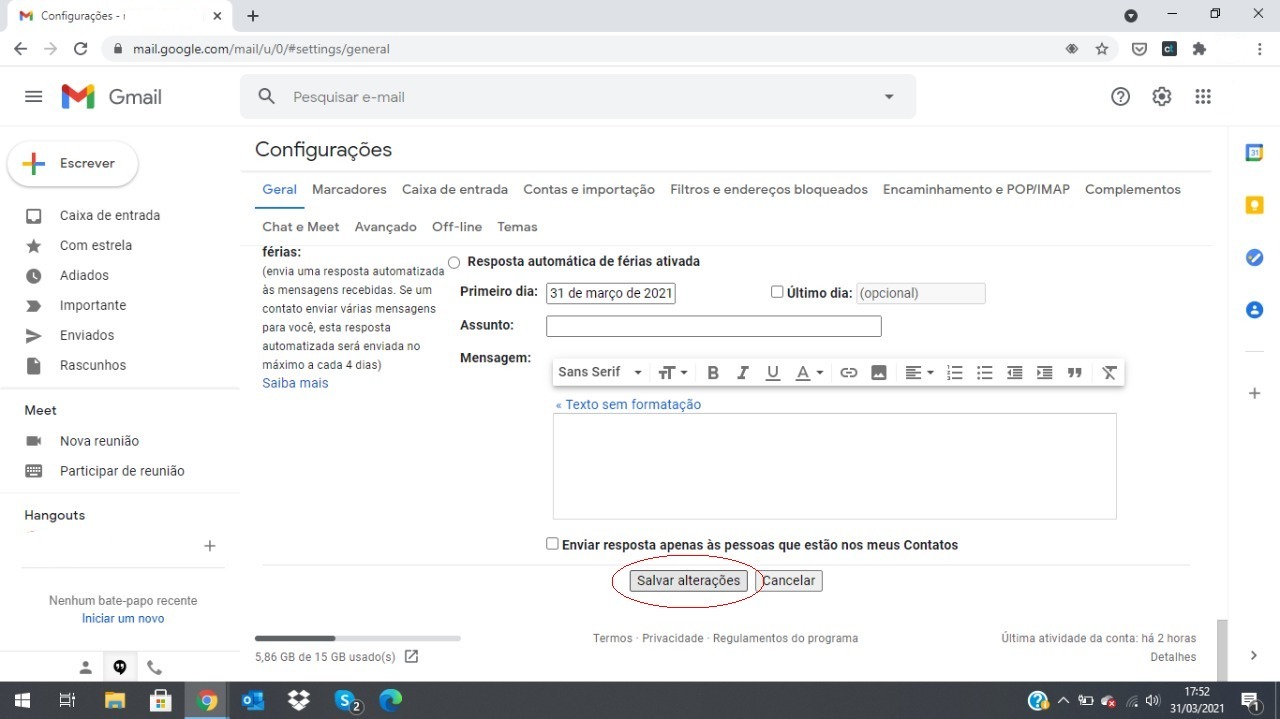Increase indent in message editor
This screenshot has width=1280, height=719.
pos(1045,372)
